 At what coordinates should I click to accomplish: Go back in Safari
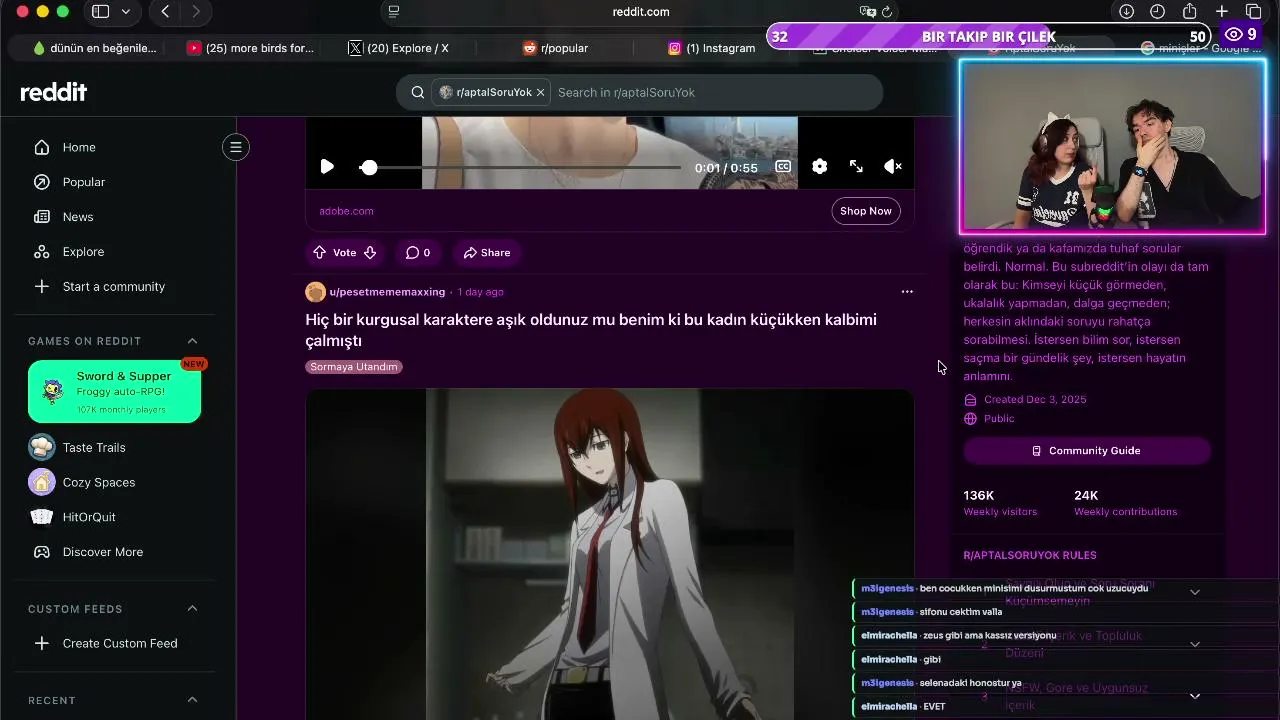coord(165,12)
